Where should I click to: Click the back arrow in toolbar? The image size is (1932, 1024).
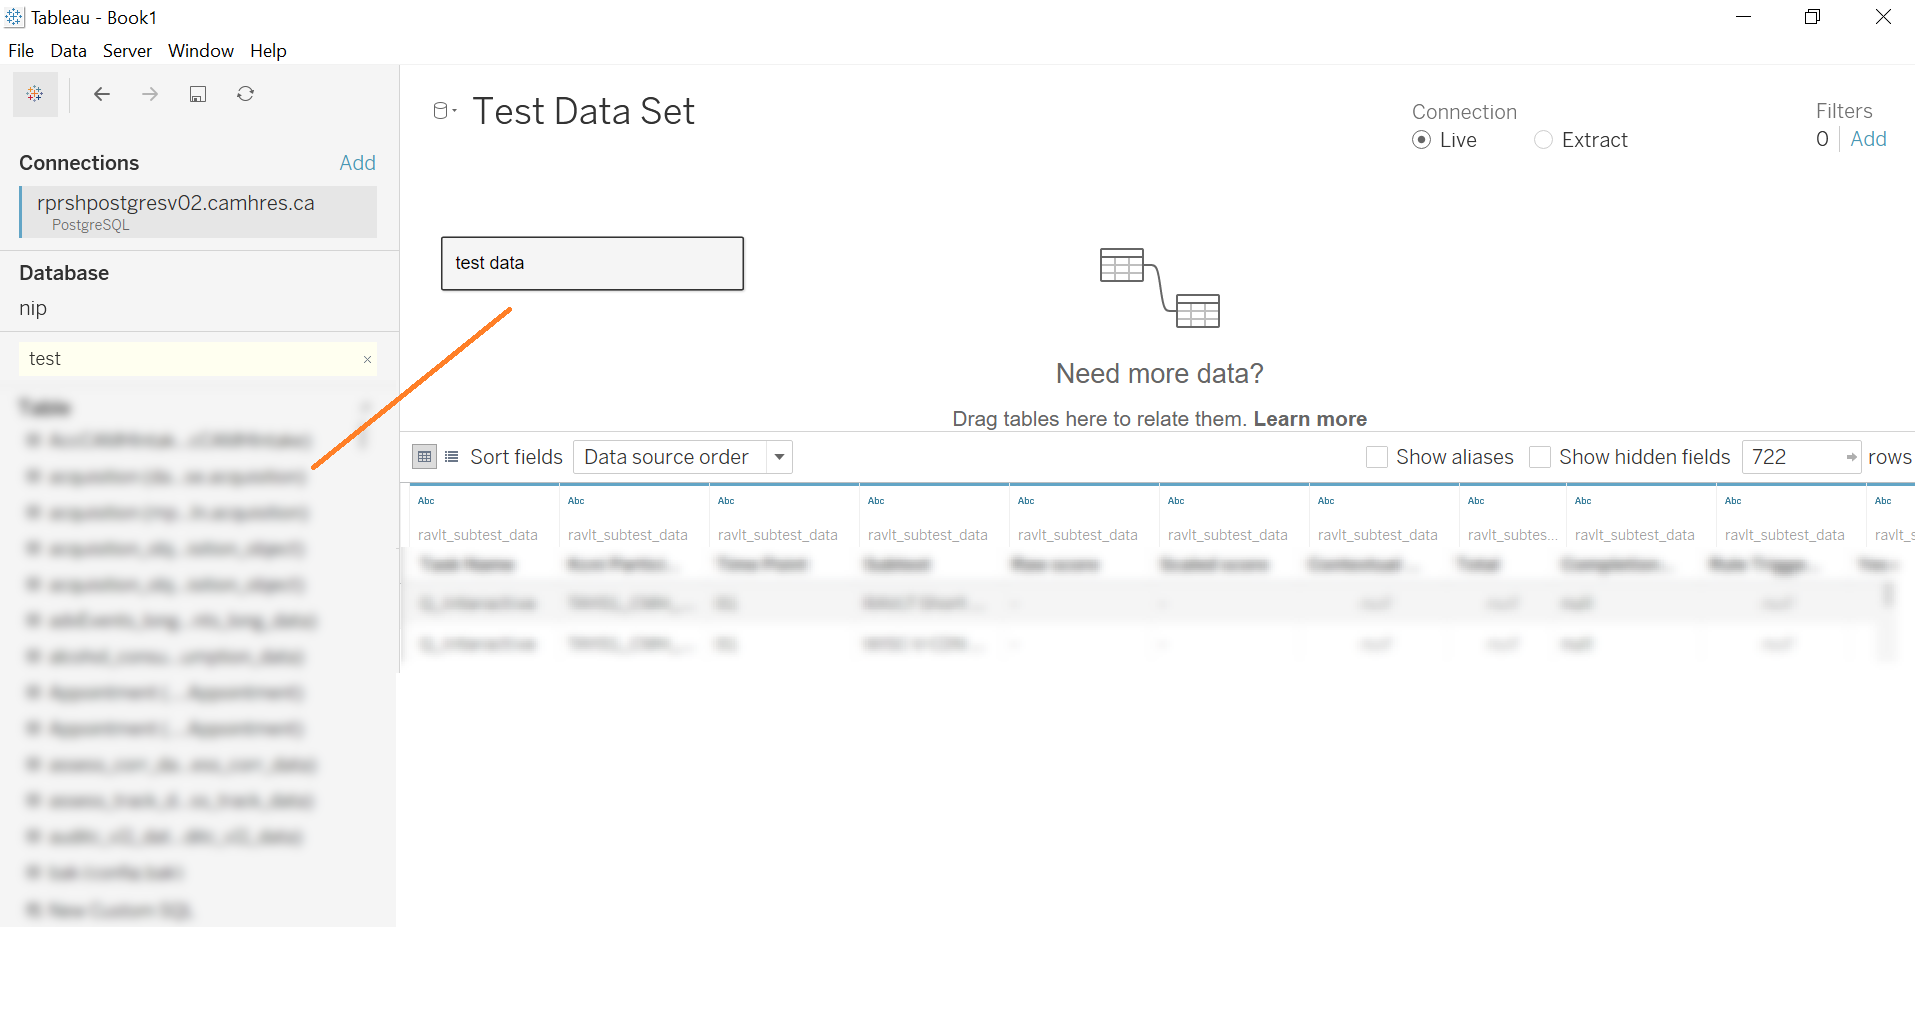(x=101, y=94)
